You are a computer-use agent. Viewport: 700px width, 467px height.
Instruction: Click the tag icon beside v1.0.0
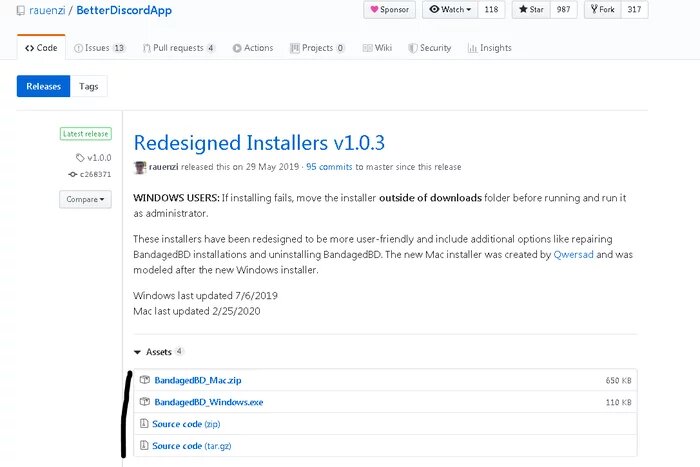click(x=80, y=158)
